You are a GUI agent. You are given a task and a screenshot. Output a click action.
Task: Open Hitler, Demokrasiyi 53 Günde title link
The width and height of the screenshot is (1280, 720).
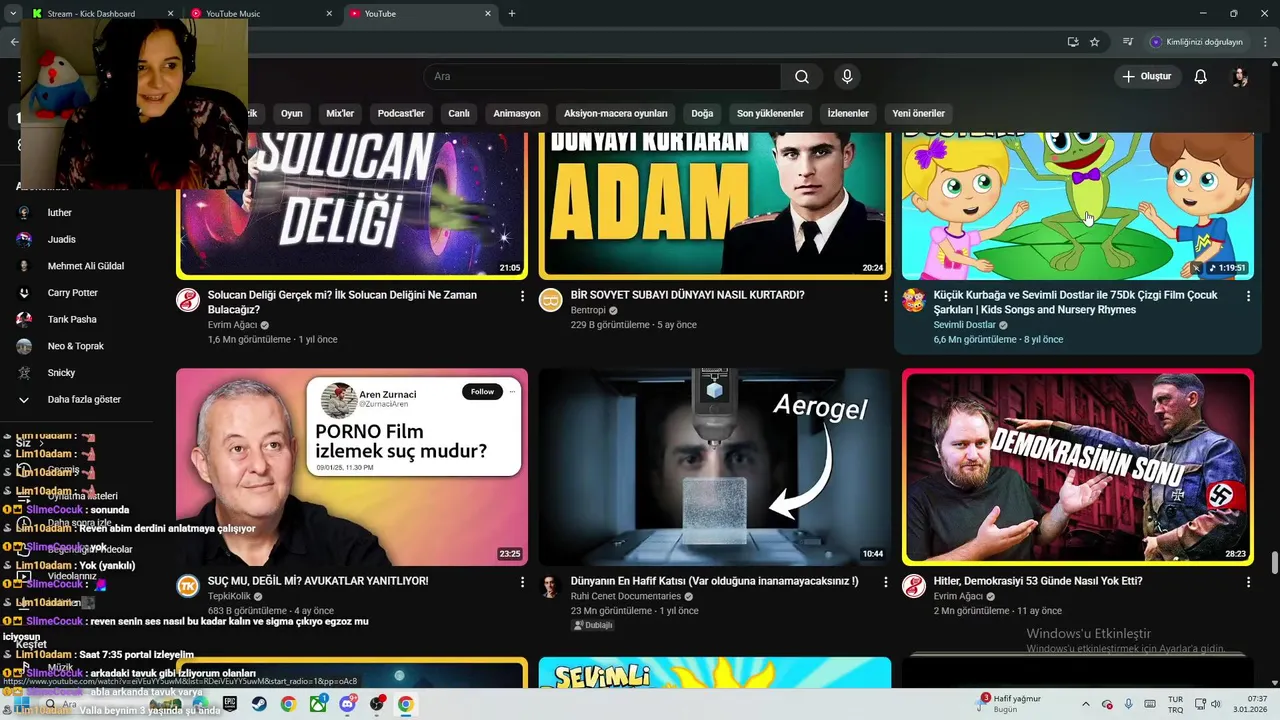[1038, 581]
